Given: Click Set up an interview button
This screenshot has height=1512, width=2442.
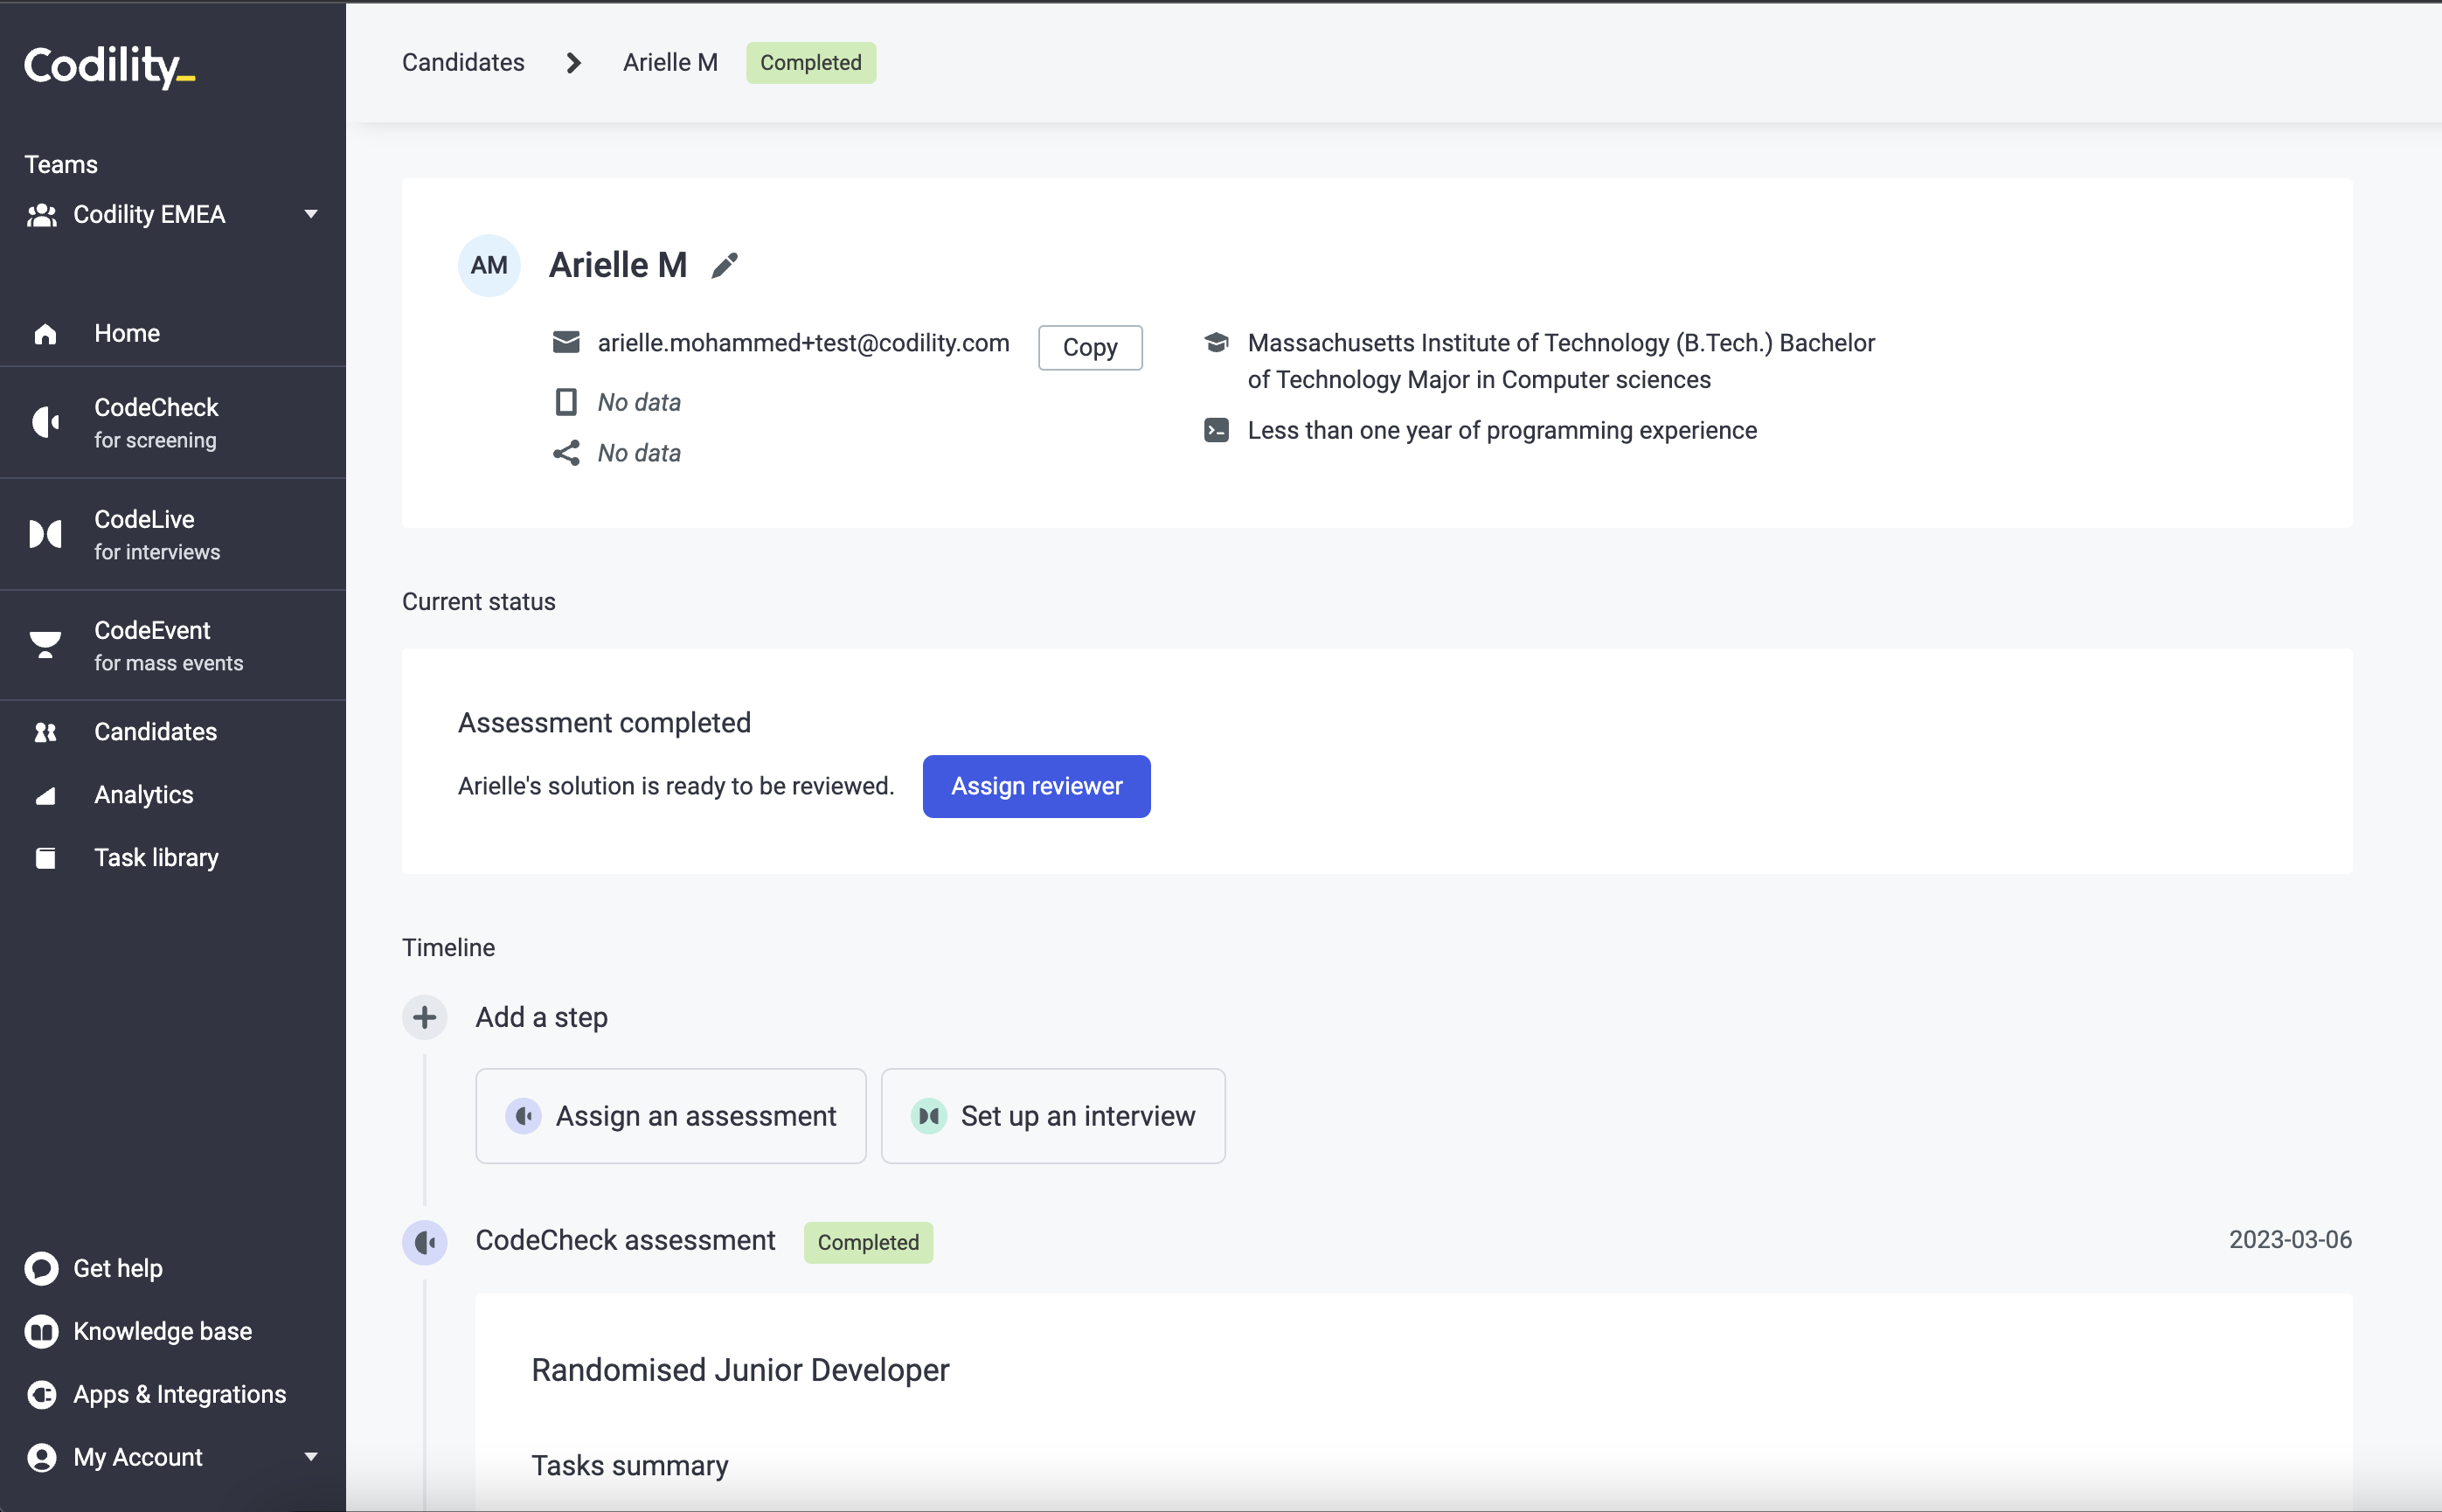Looking at the screenshot, I should point(1053,1116).
